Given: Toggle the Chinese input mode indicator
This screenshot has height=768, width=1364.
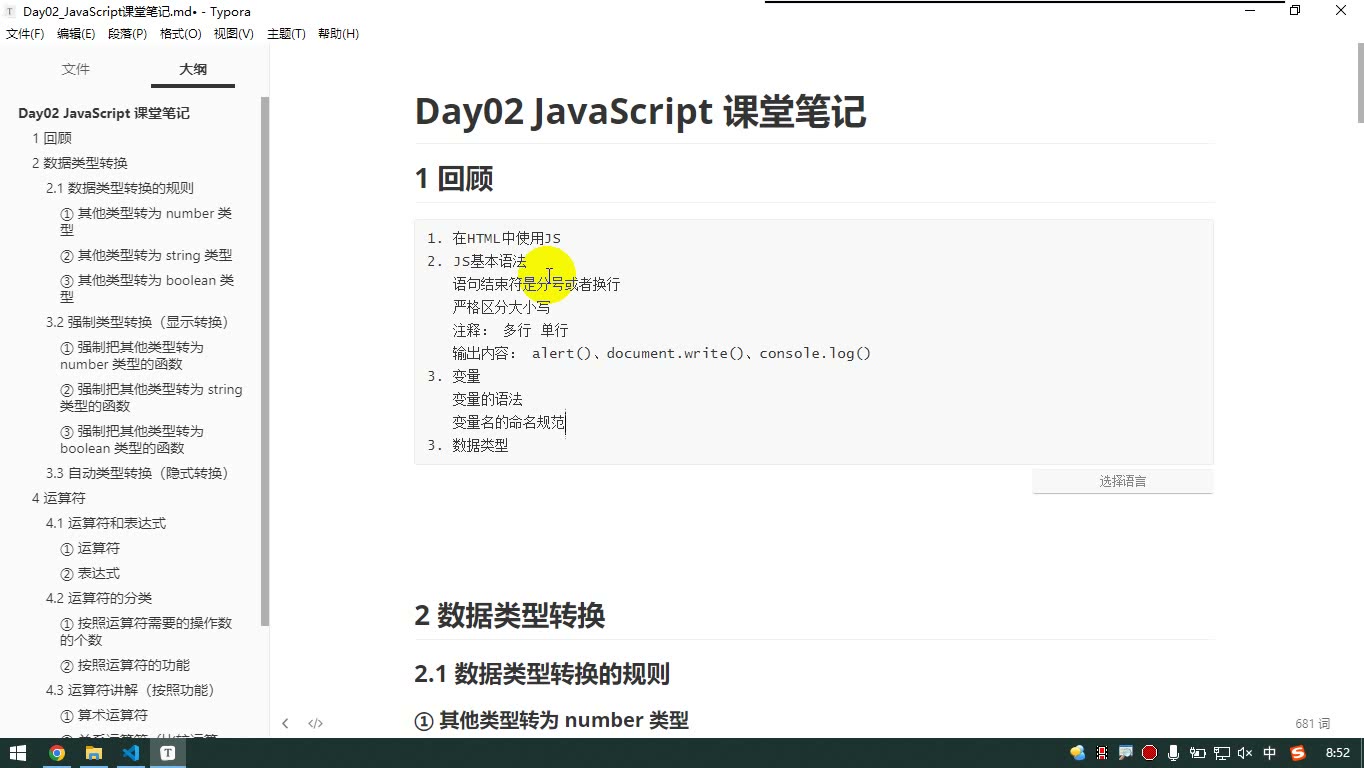Looking at the screenshot, I should click(x=1270, y=753).
